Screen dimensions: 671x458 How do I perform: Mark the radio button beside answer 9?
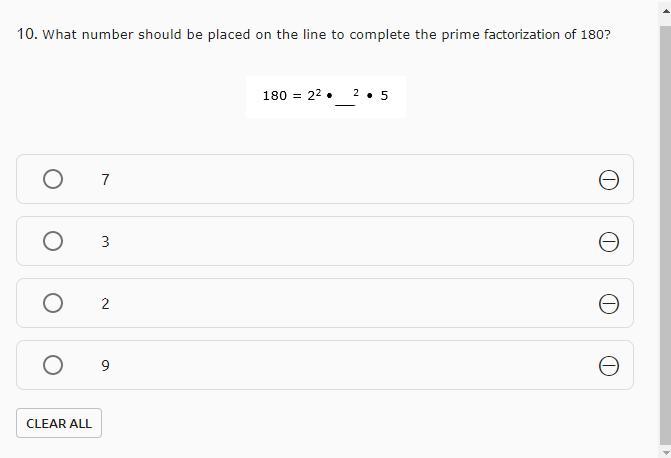tap(53, 365)
